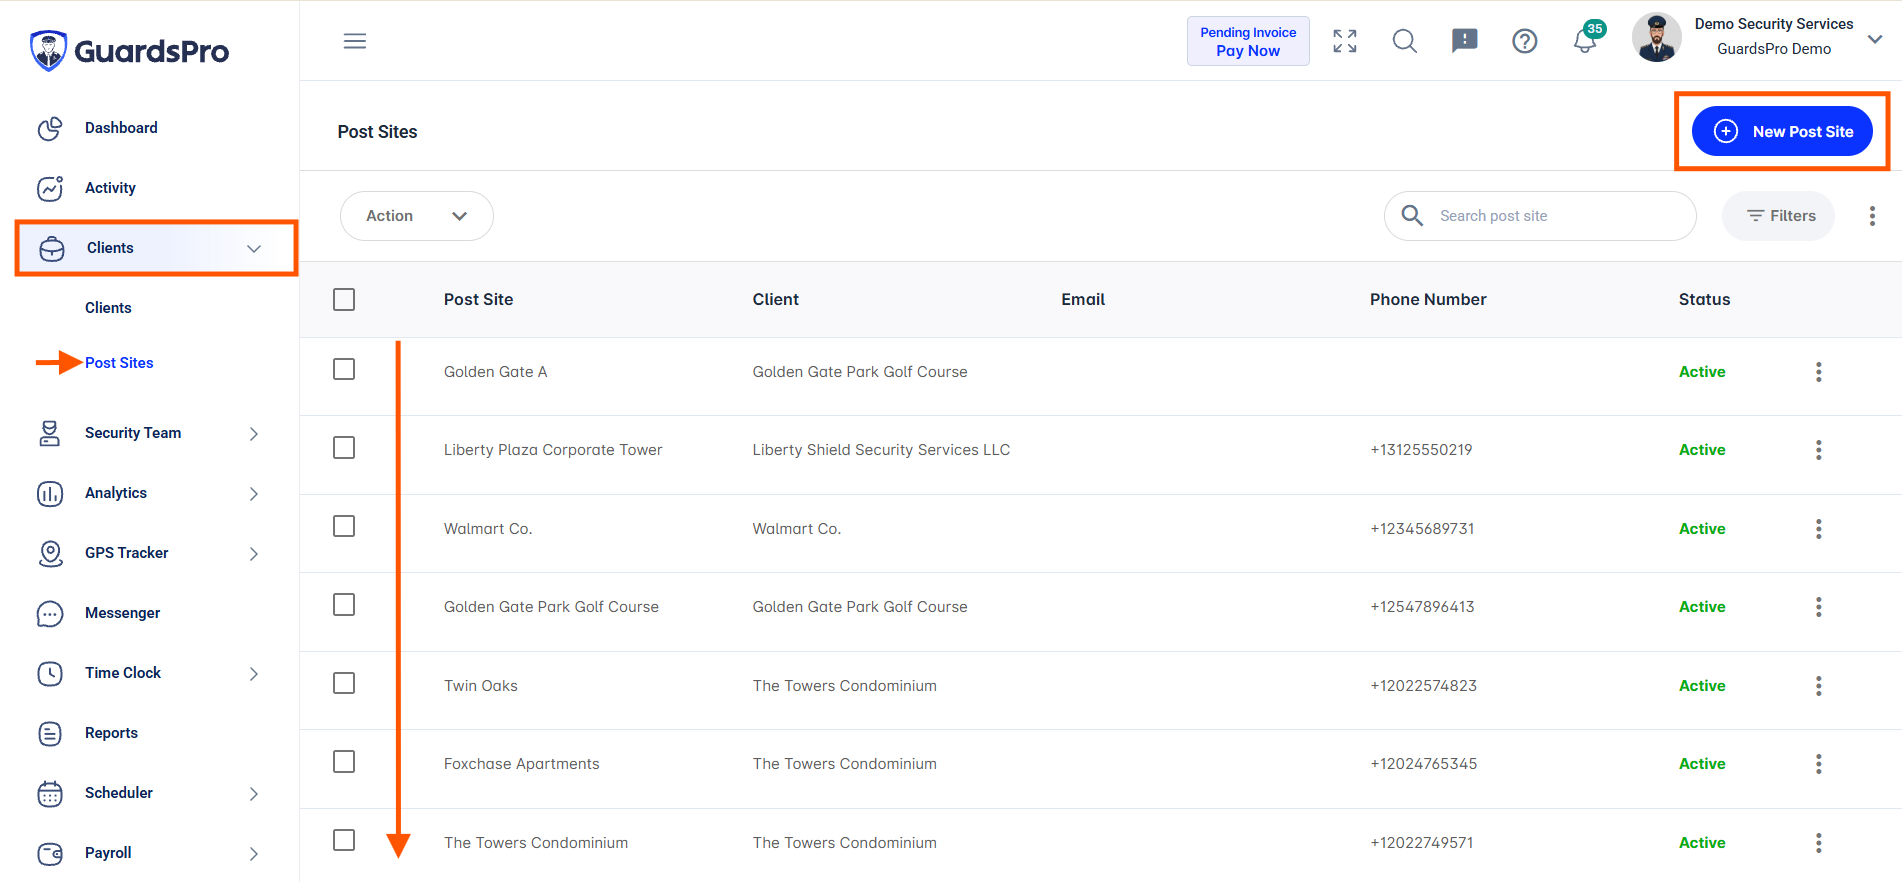Open the header search icon
The image size is (1902, 882).
(1405, 41)
